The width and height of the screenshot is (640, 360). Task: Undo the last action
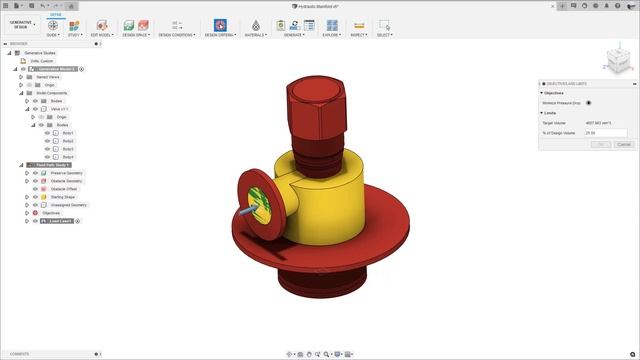point(43,6)
